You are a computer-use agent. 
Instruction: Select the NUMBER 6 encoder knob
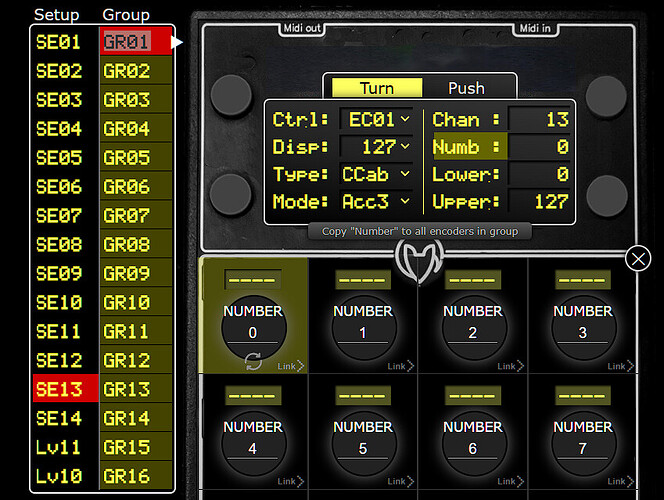[473, 443]
